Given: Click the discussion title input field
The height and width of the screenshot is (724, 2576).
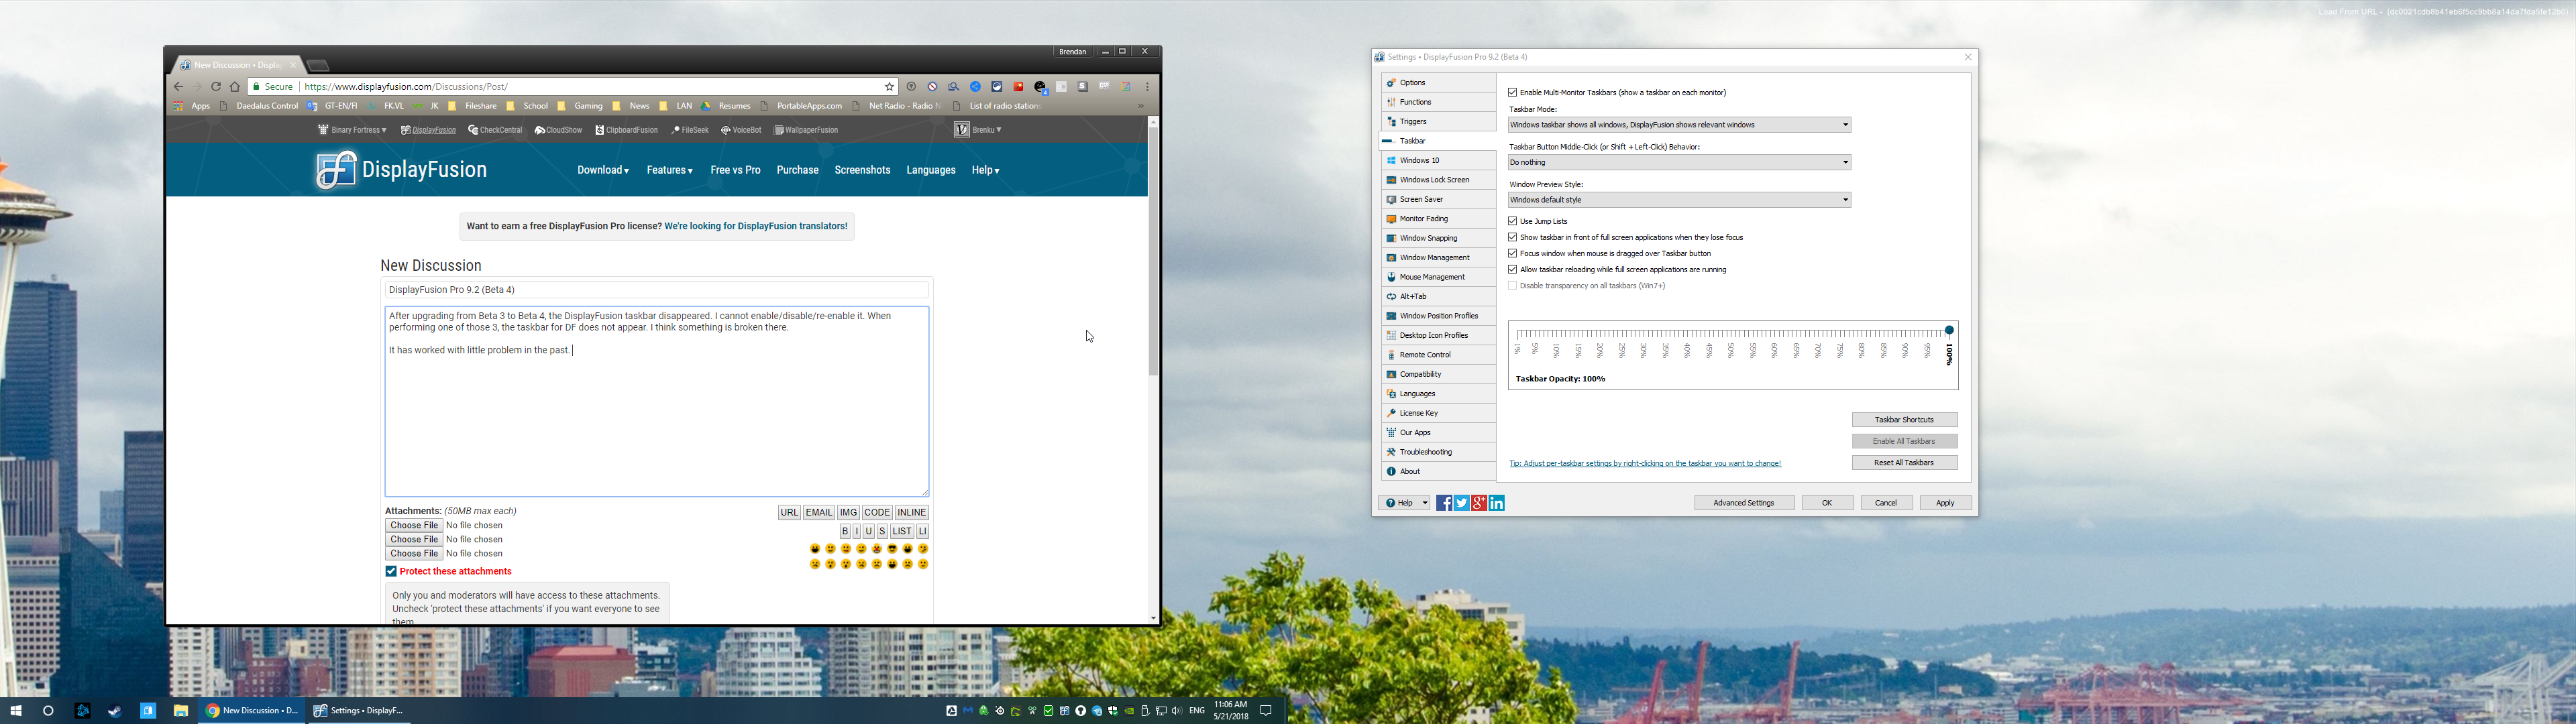Looking at the screenshot, I should pyautogui.click(x=657, y=290).
